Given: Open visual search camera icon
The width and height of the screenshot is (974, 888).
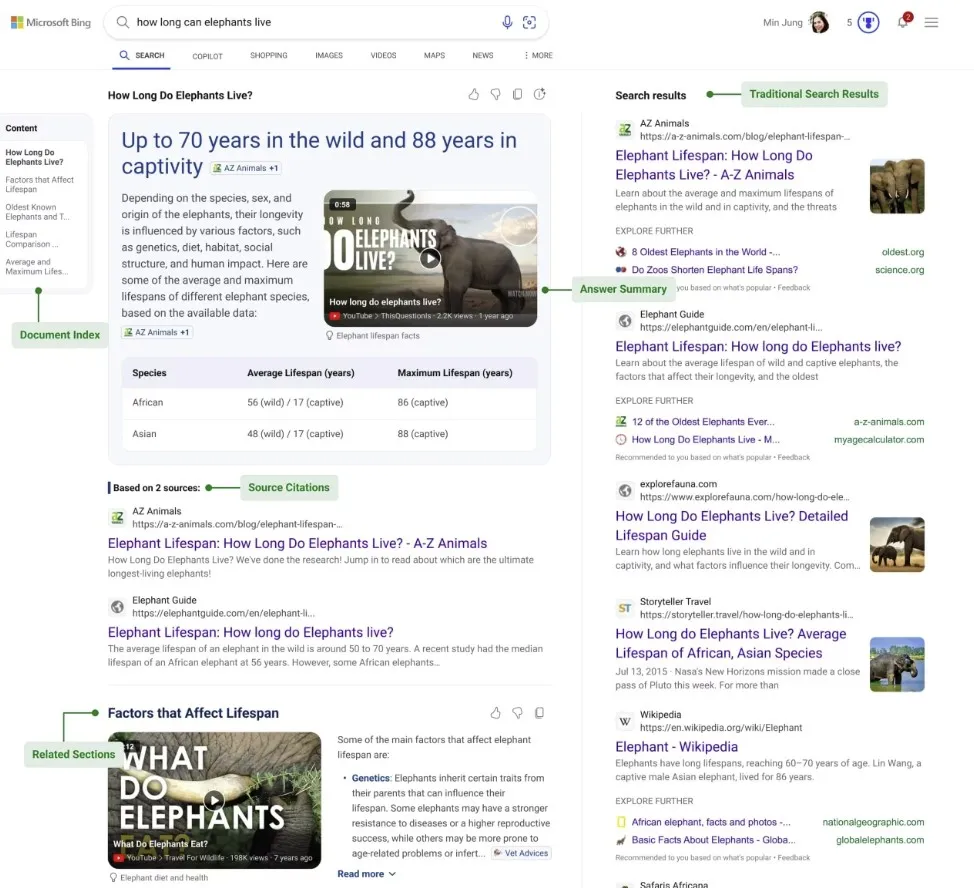Looking at the screenshot, I should coord(529,22).
